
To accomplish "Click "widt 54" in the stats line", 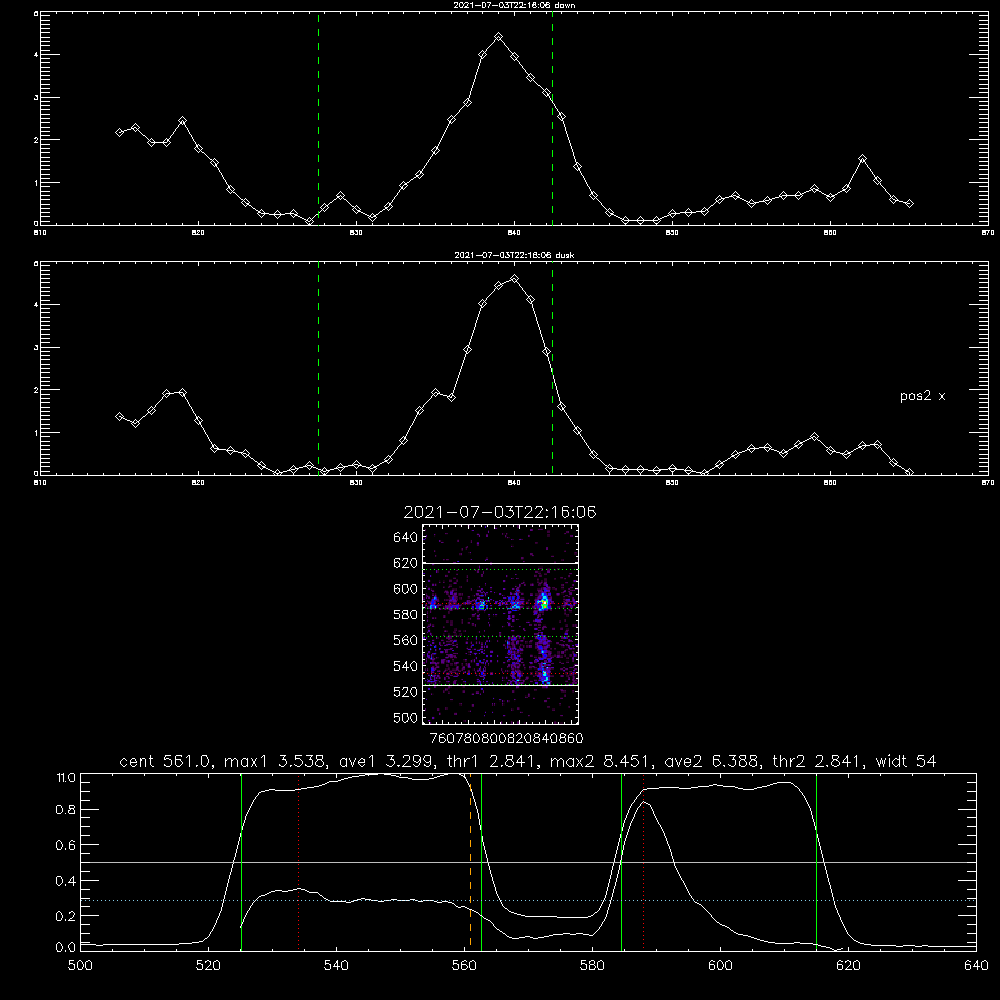I will click(906, 761).
